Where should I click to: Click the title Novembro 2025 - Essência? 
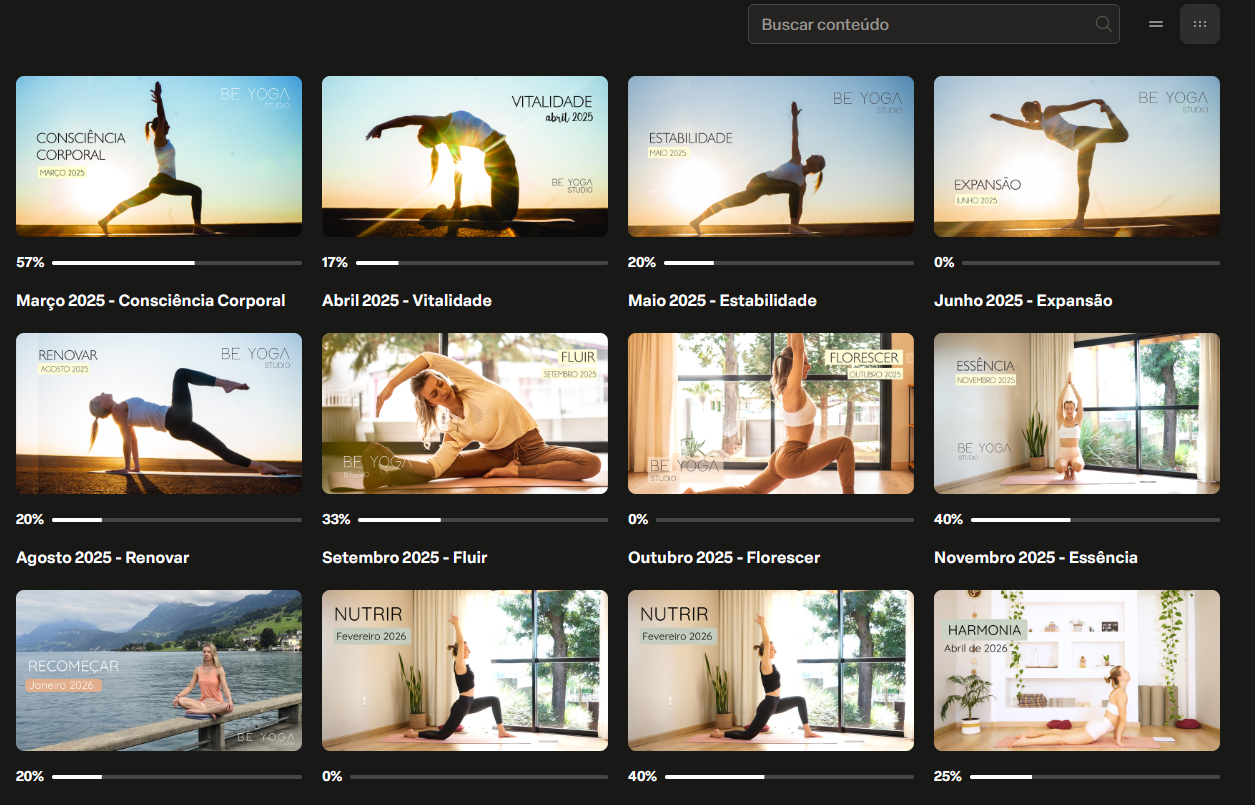click(x=1036, y=558)
